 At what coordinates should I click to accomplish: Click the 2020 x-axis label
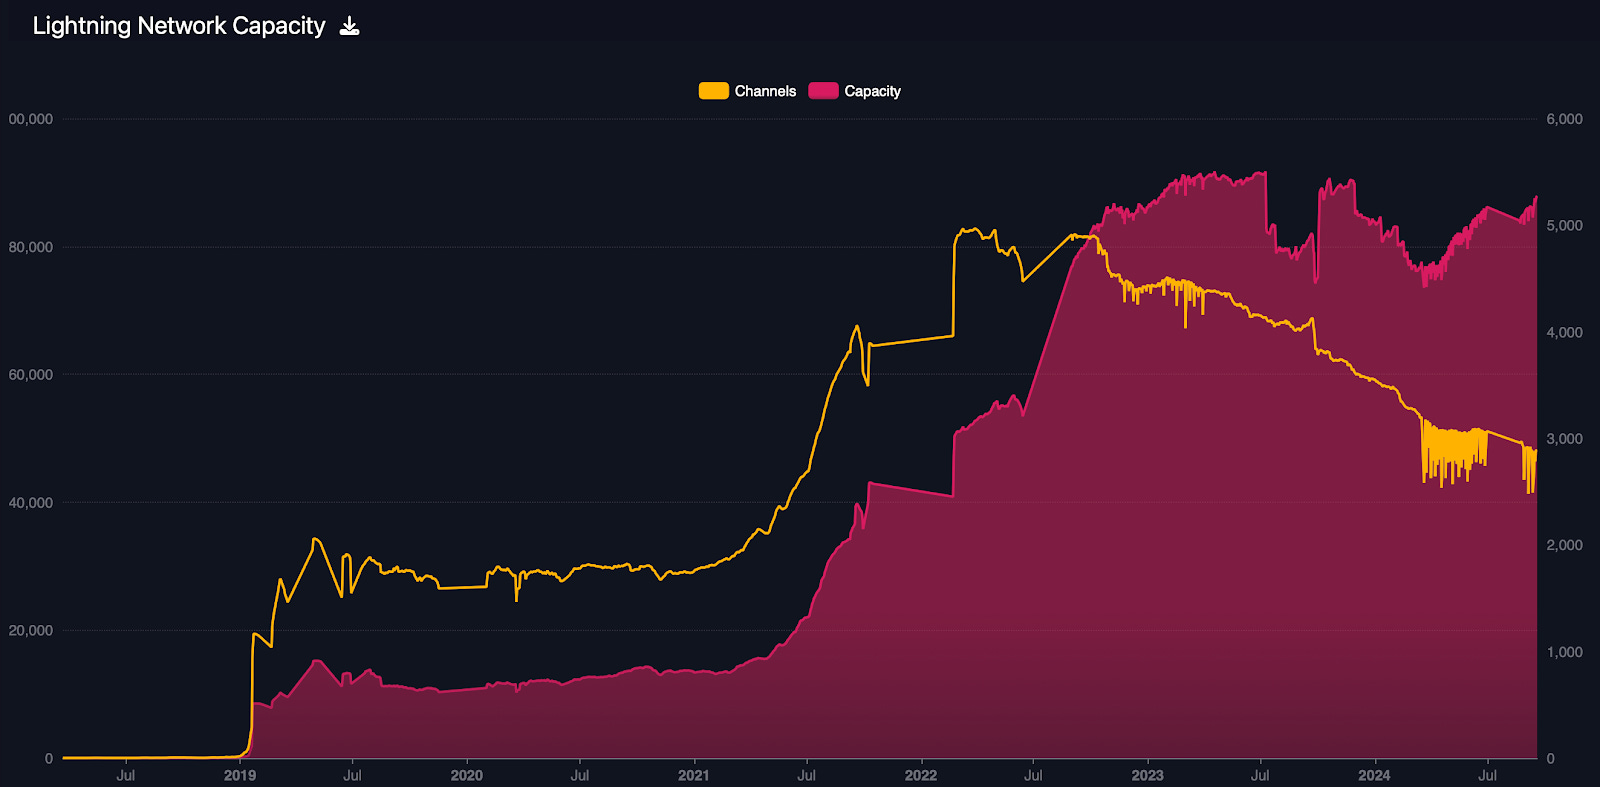[x=466, y=775]
